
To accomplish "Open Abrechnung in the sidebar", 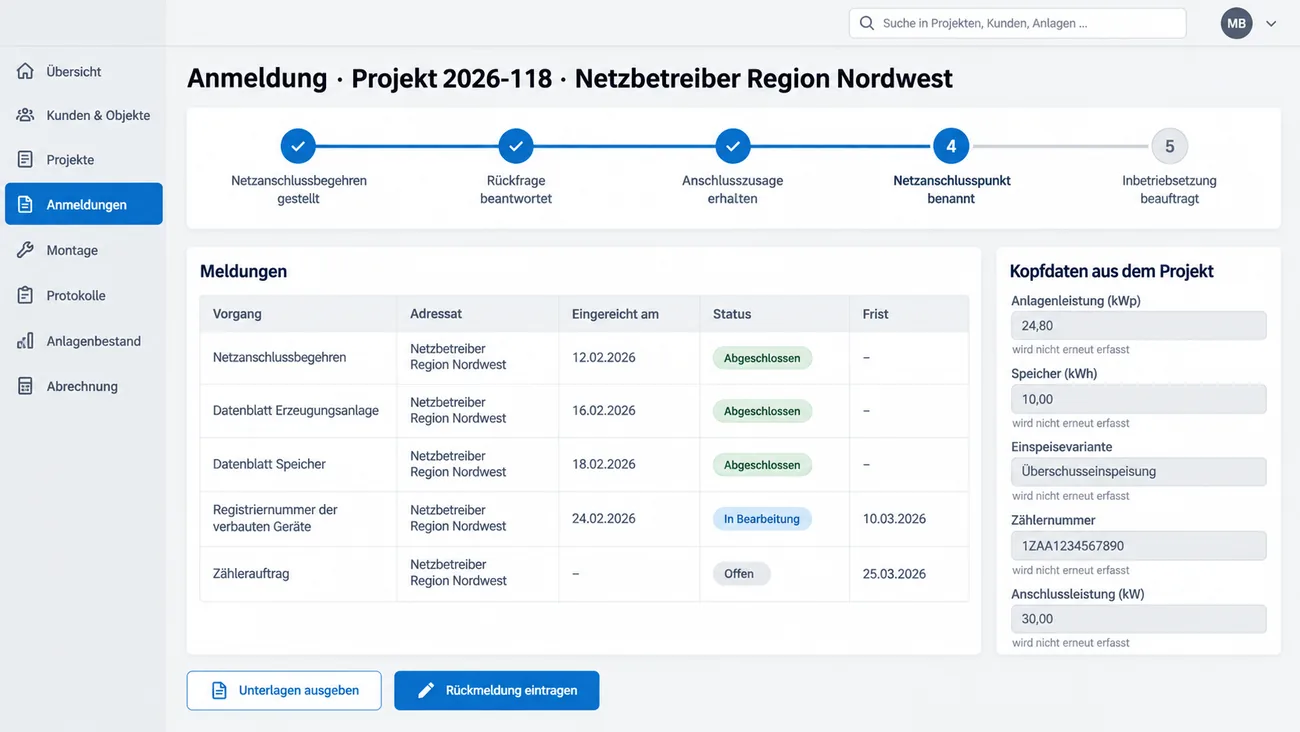I will [84, 386].
